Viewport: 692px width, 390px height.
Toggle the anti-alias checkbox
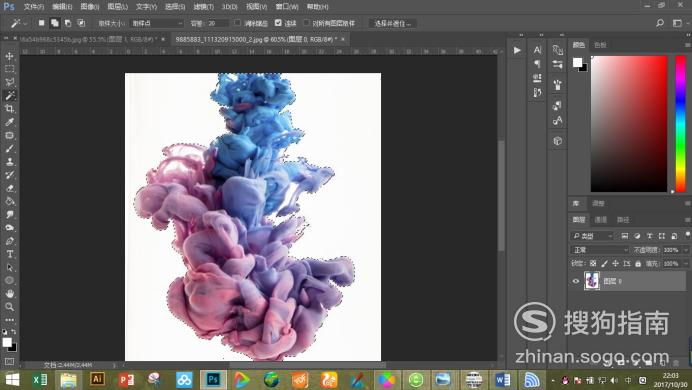(237, 22)
